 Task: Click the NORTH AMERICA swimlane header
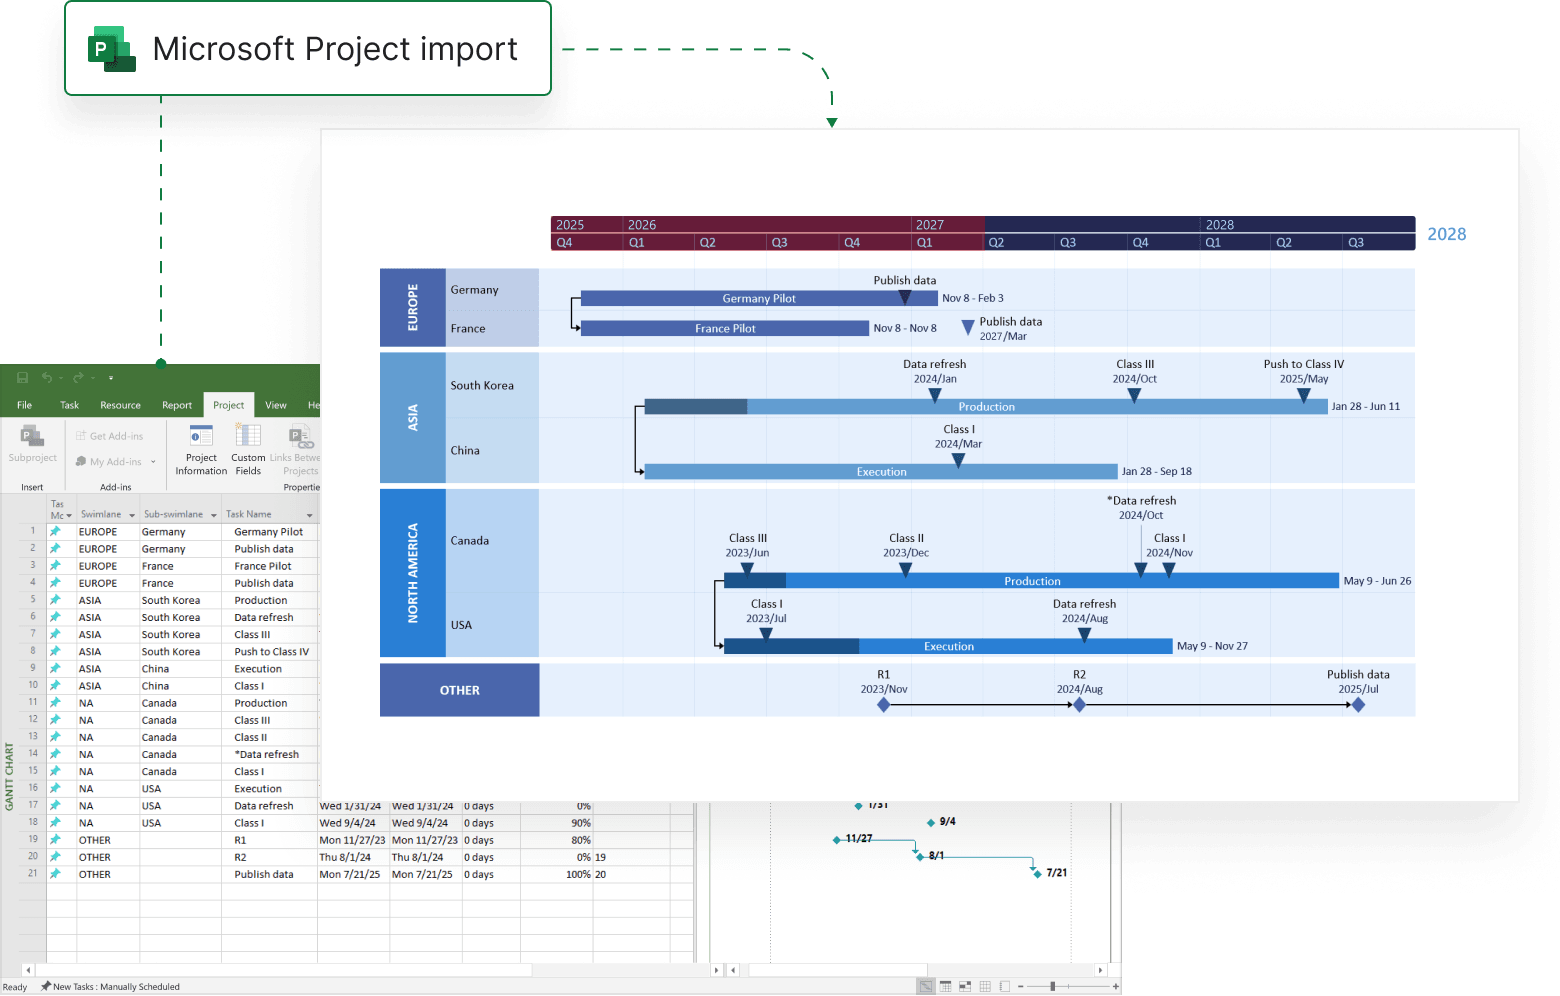pos(413,573)
